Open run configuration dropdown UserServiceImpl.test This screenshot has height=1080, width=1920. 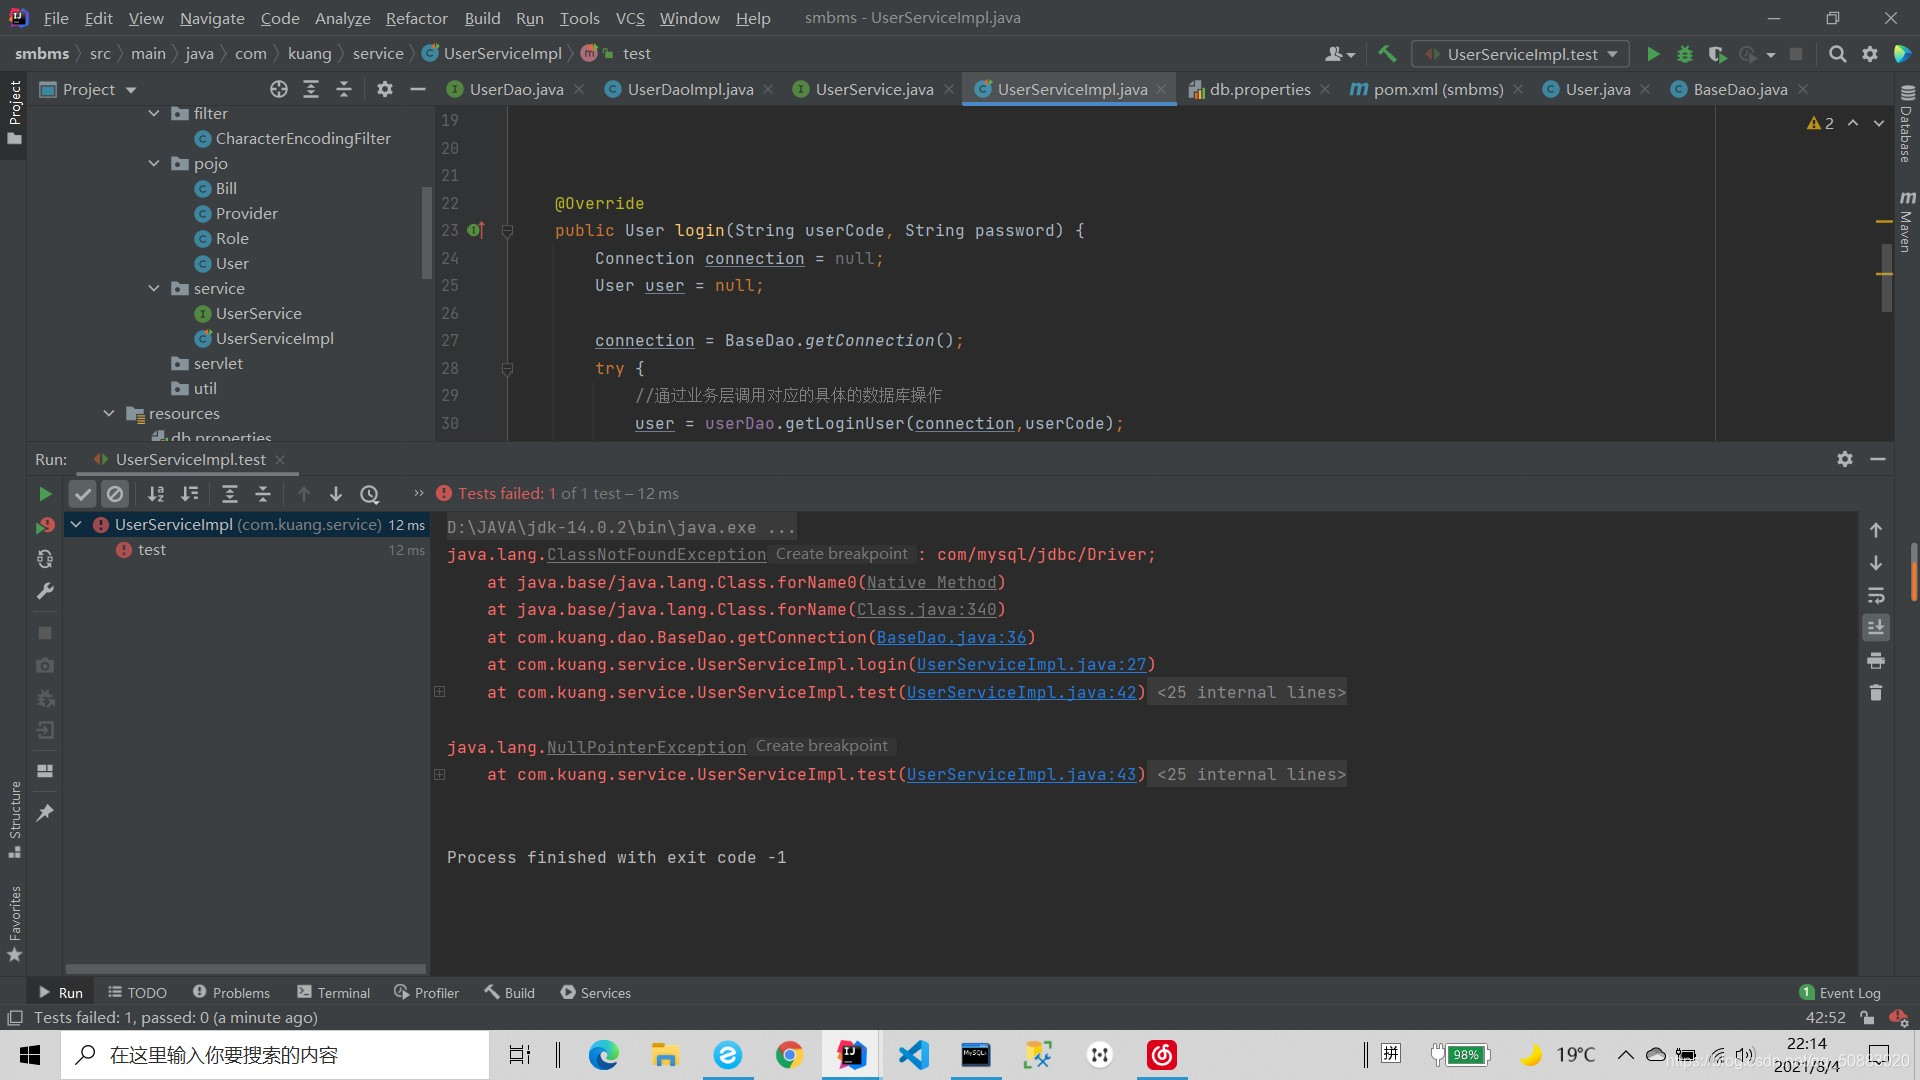[1520, 54]
